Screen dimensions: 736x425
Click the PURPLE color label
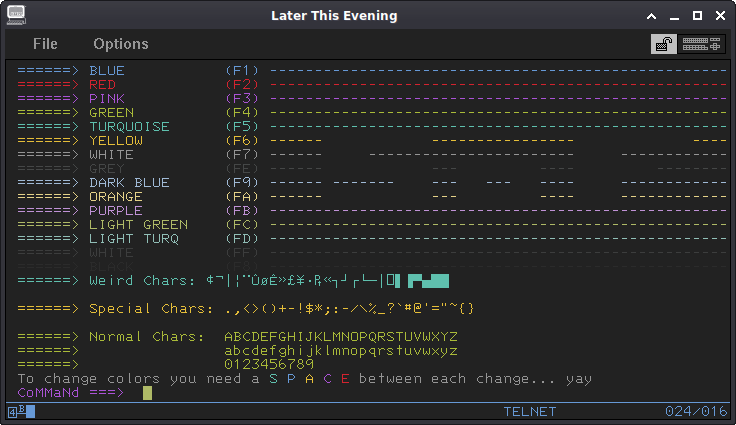click(116, 211)
